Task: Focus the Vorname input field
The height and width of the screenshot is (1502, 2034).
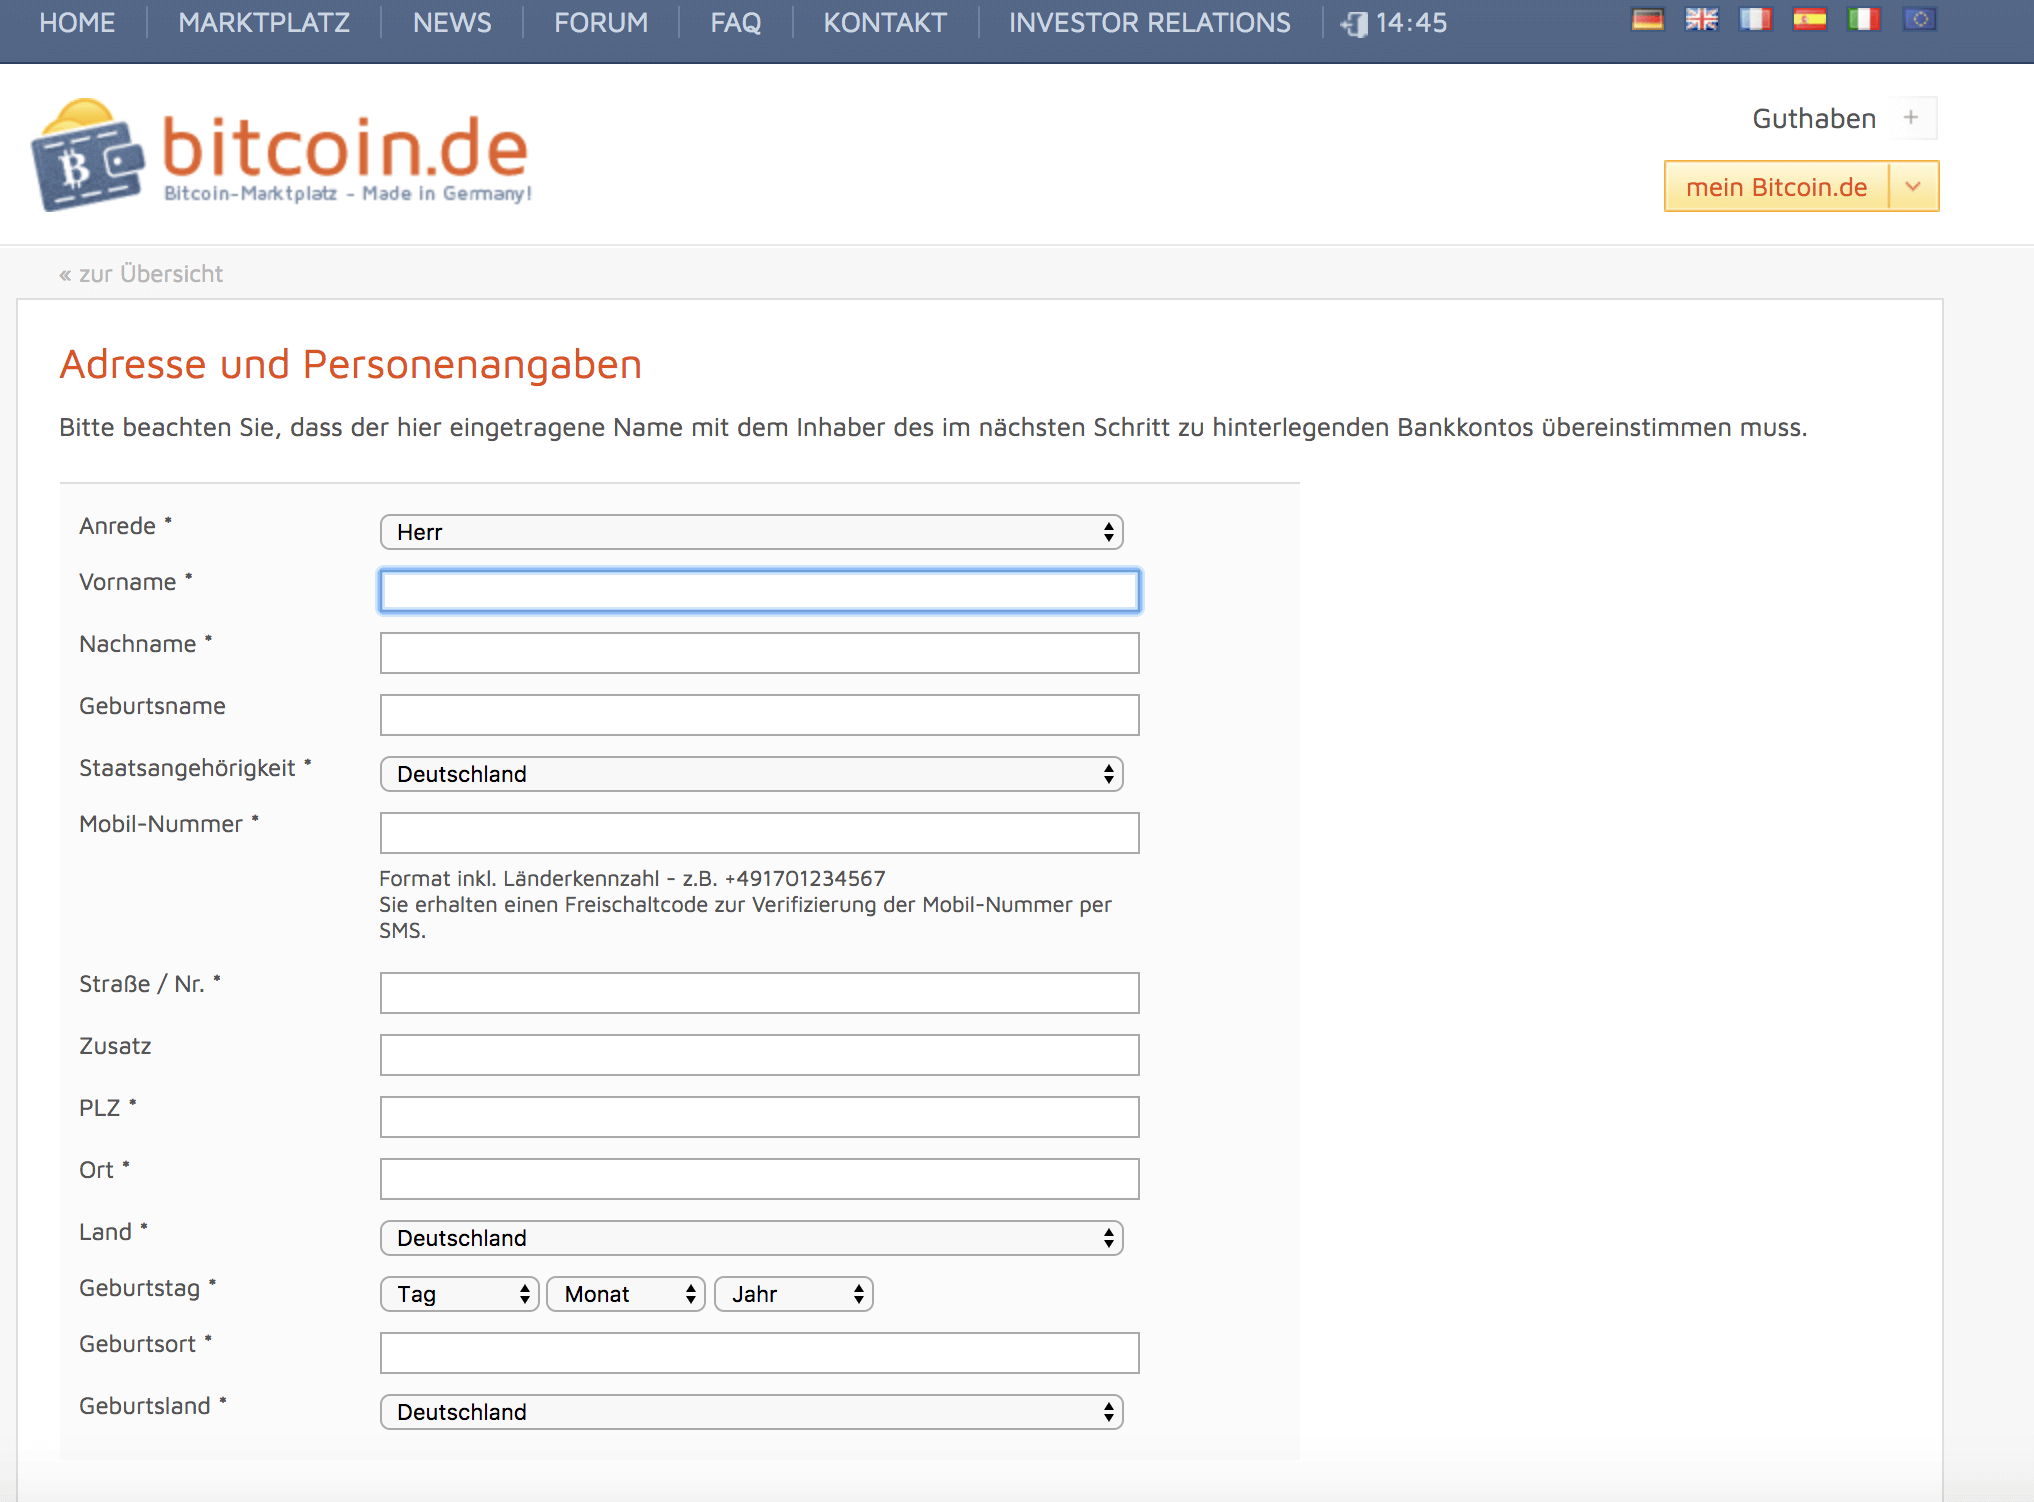Action: pos(760,591)
